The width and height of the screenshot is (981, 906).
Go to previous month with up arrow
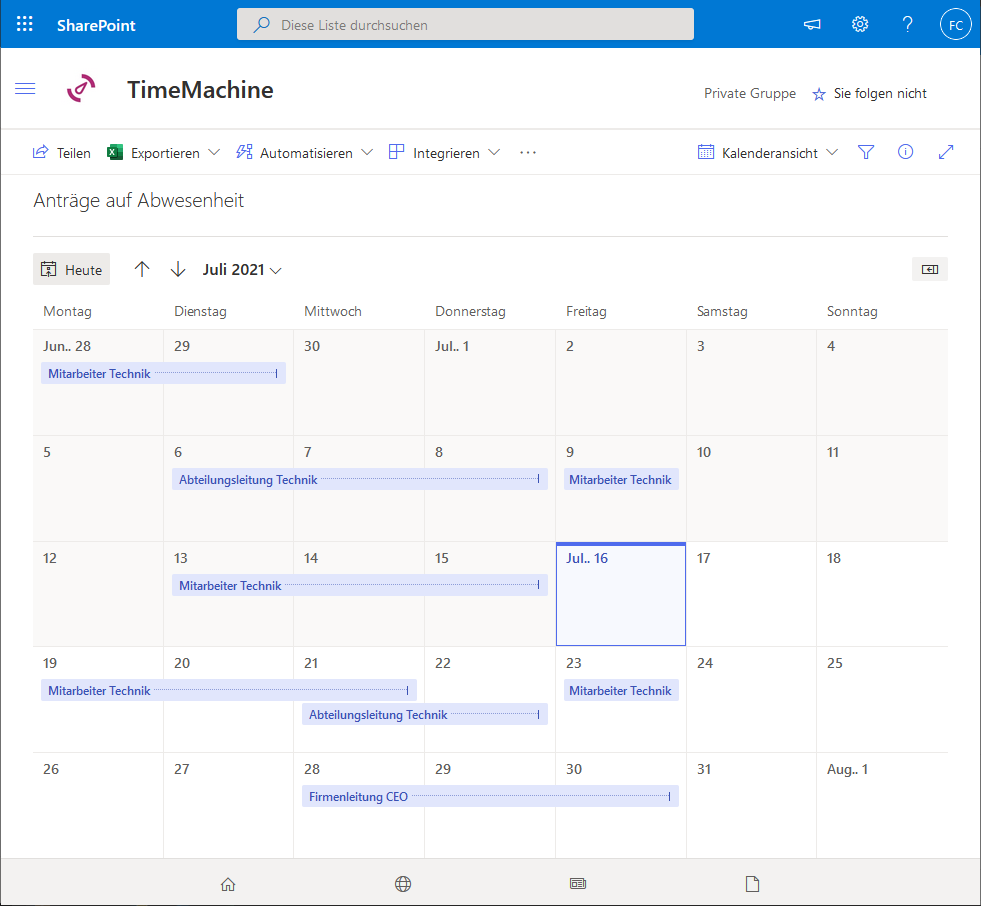(142, 269)
